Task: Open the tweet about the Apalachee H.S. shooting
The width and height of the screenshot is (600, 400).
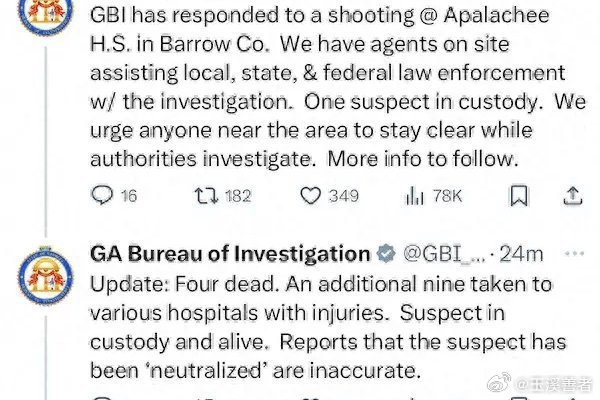Action: 338,87
